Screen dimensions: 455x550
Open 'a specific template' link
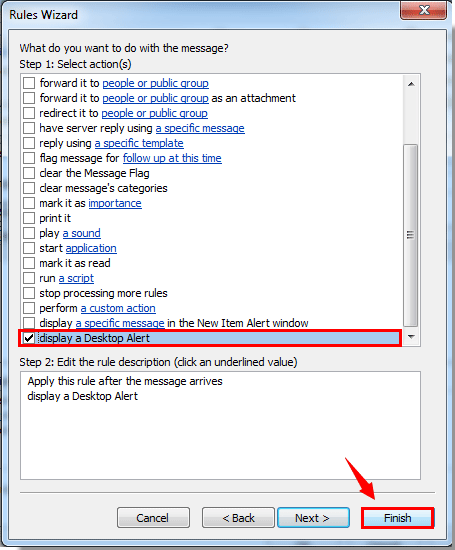click(x=139, y=143)
